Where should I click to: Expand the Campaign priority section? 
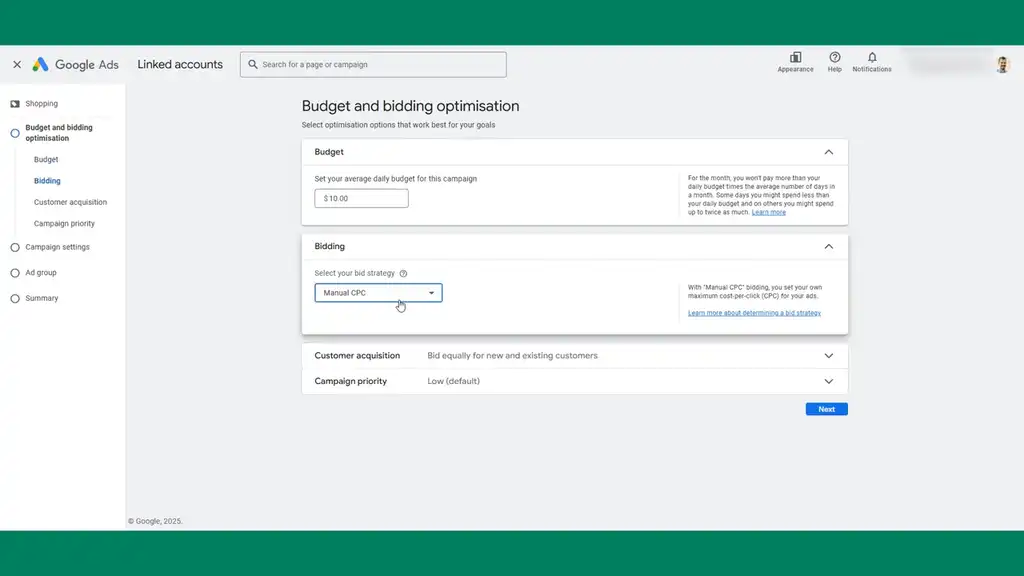(x=828, y=381)
